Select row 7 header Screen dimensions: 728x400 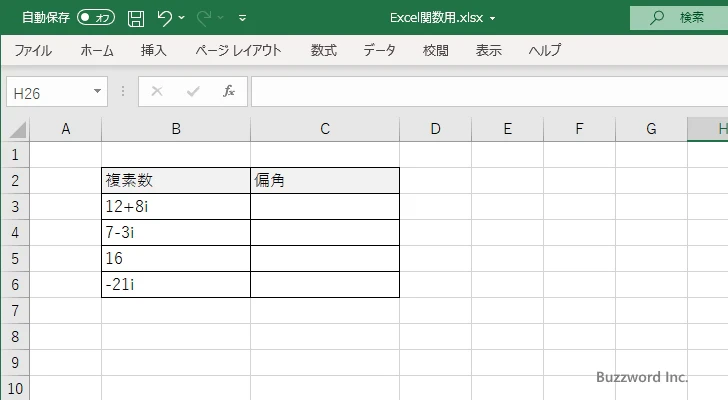click(x=15, y=310)
